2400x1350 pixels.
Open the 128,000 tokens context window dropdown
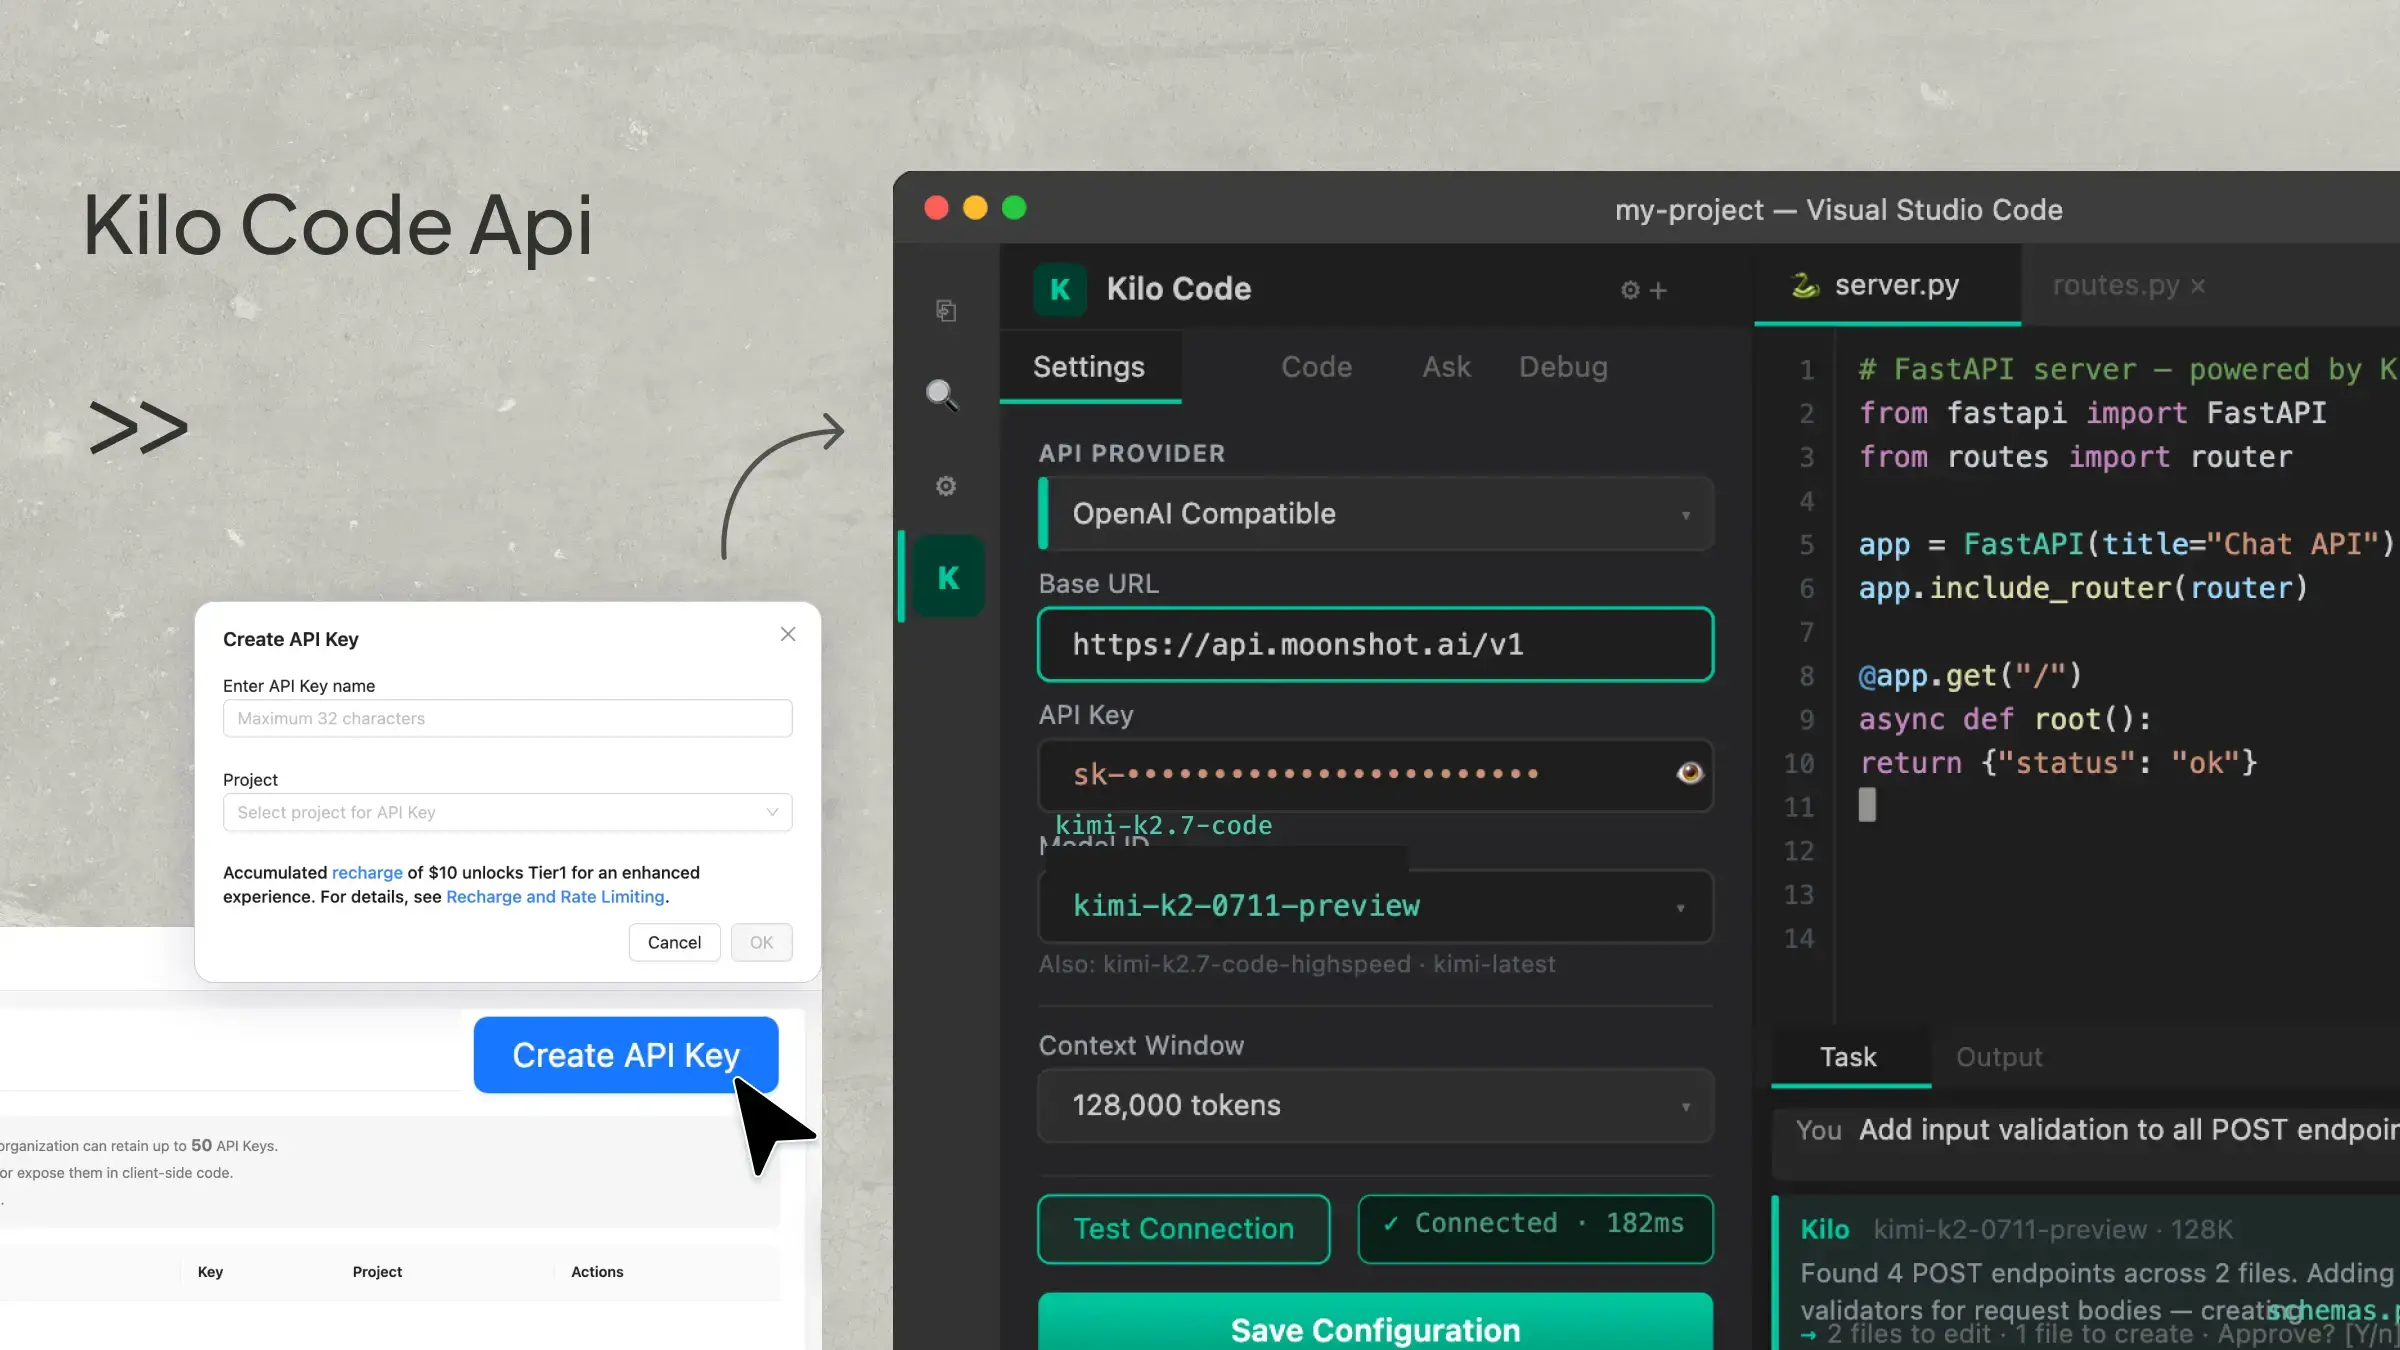pos(1376,1105)
